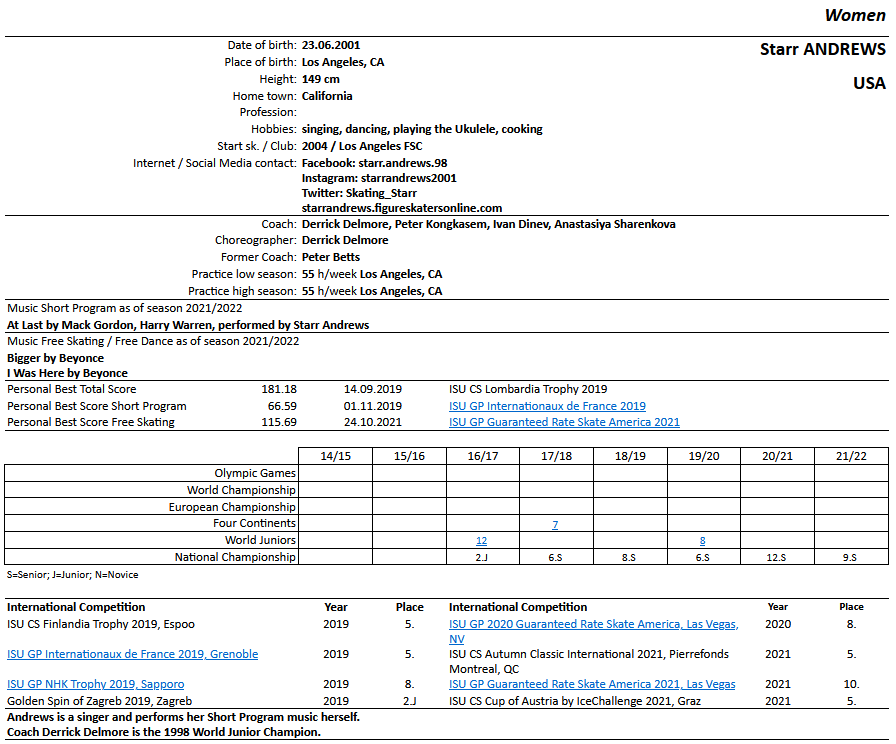Select 'I Was Here by Beyonce' music line
Screen dimensions: 896x744
pyautogui.click(x=67, y=373)
